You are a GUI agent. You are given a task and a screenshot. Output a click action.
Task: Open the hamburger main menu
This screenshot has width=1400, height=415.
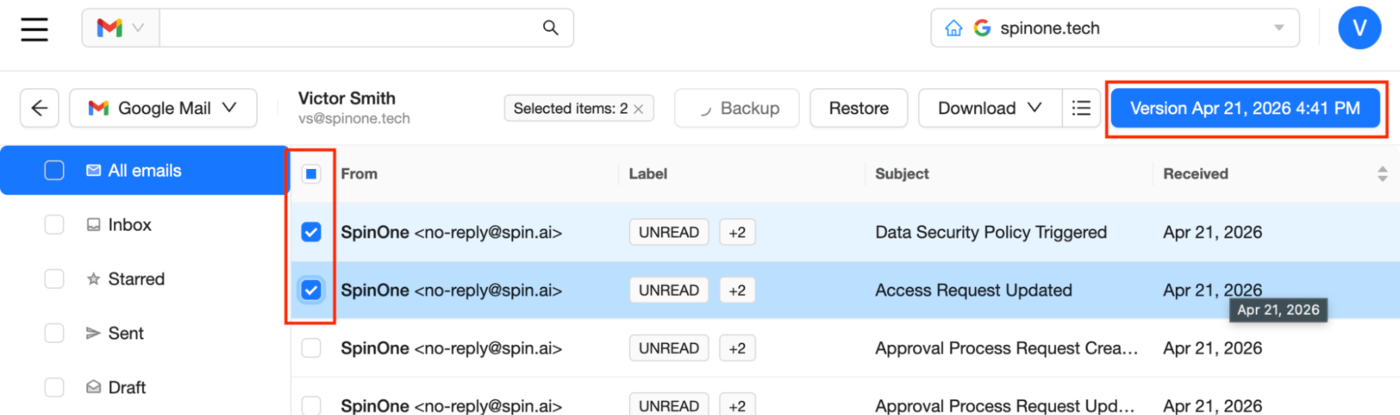[35, 29]
